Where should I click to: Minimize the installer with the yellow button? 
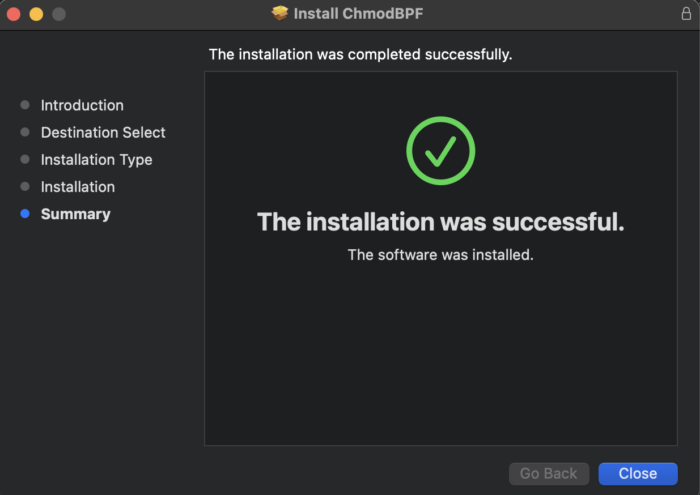click(x=36, y=14)
